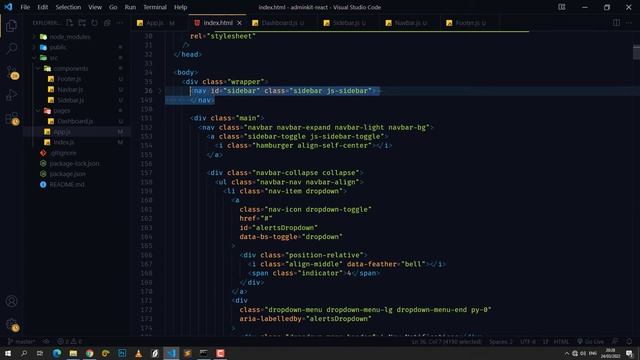Click the errors and warnings counter
The width and height of the screenshot is (640, 360).
coord(69,341)
